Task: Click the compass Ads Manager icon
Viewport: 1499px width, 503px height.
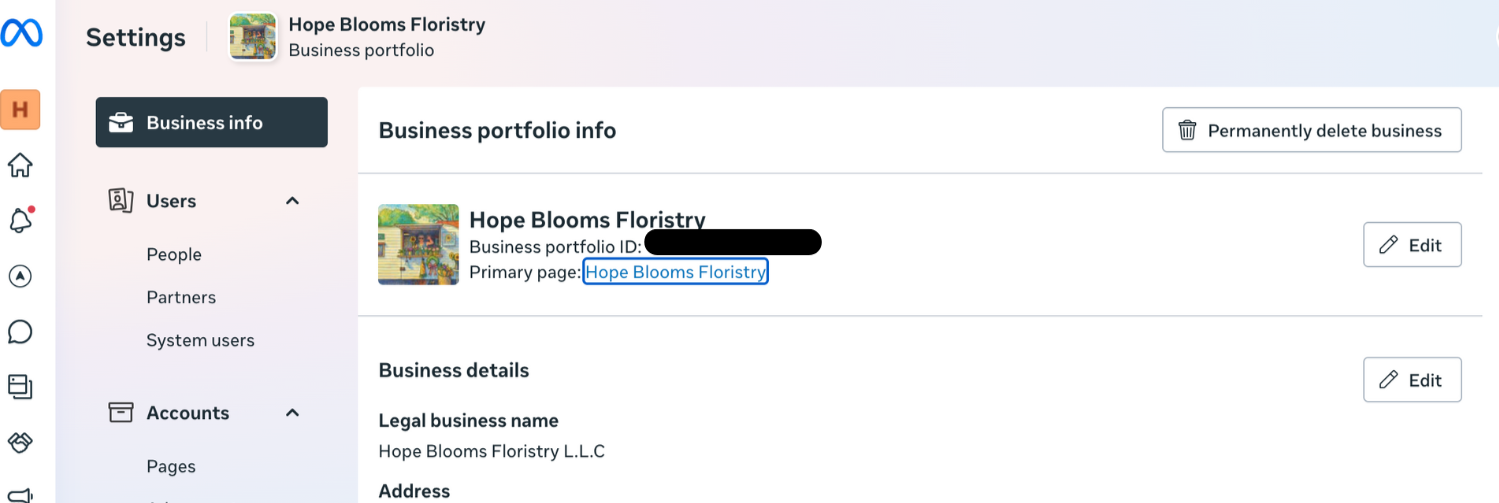Action: point(20,276)
